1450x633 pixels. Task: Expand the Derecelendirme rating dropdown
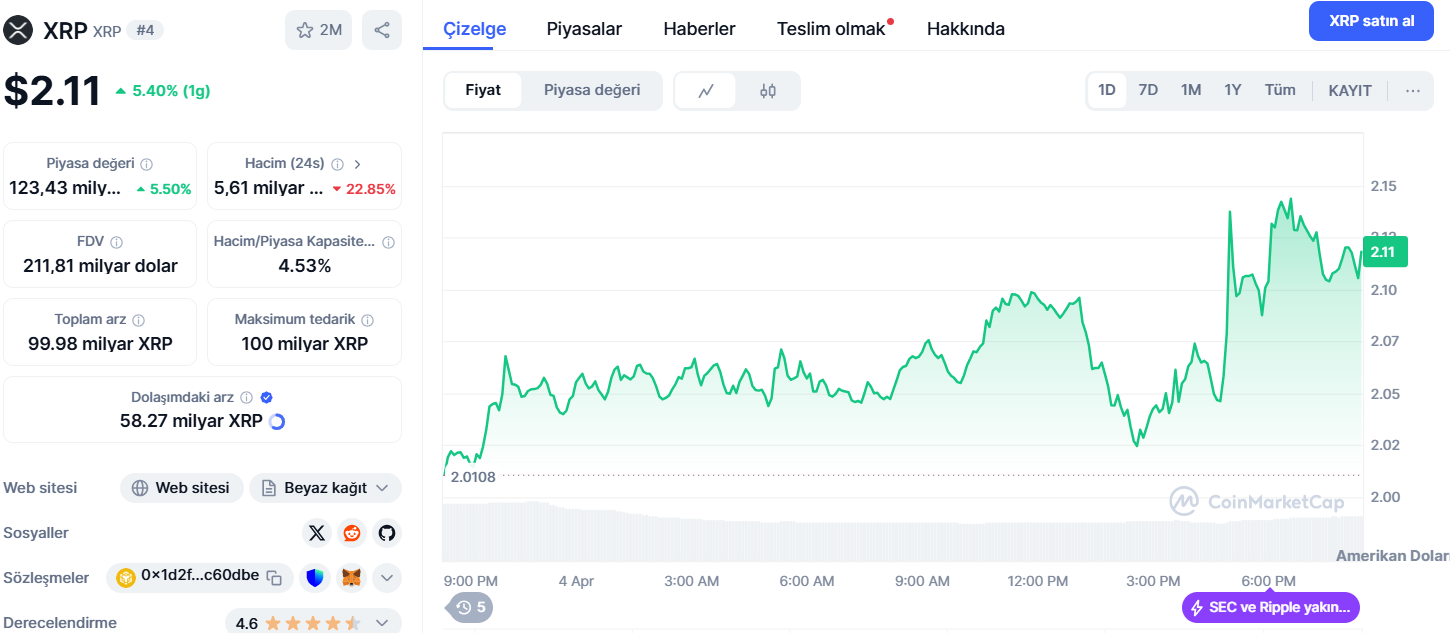[x=382, y=623]
